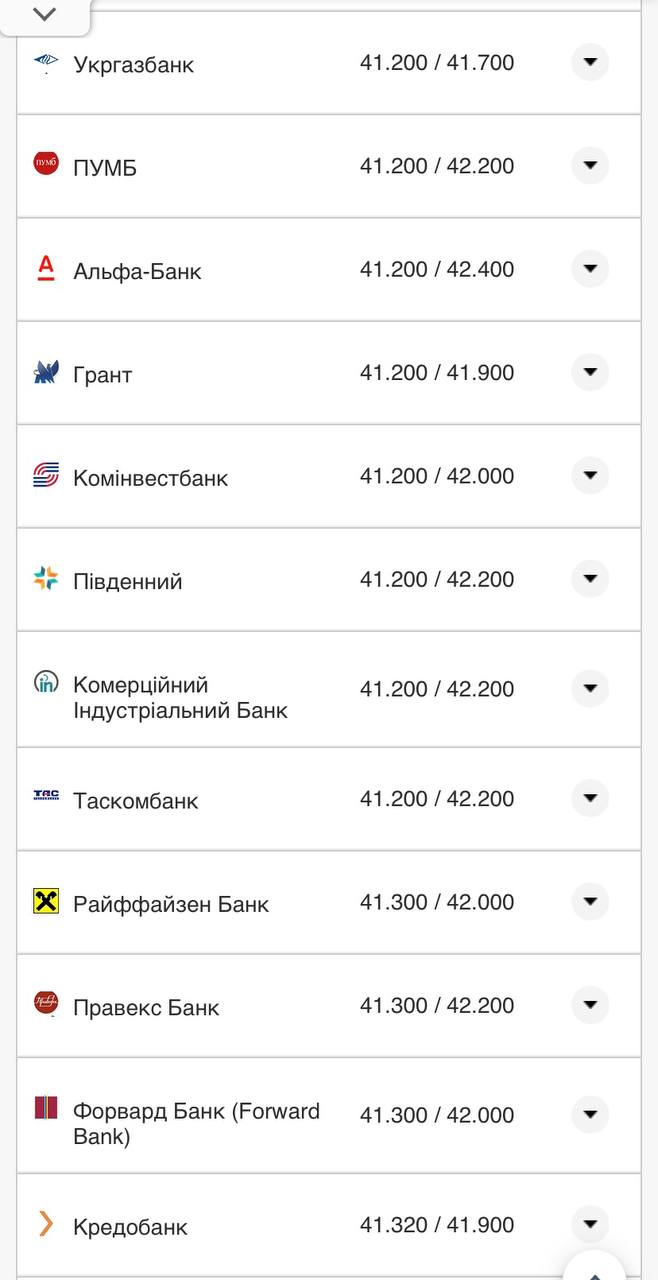Select the Комінвестбанк striped globe icon
The width and height of the screenshot is (658, 1280).
tap(43, 476)
